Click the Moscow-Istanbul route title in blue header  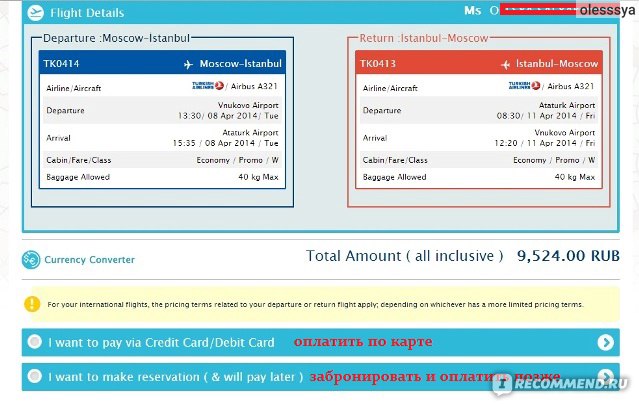point(240,64)
